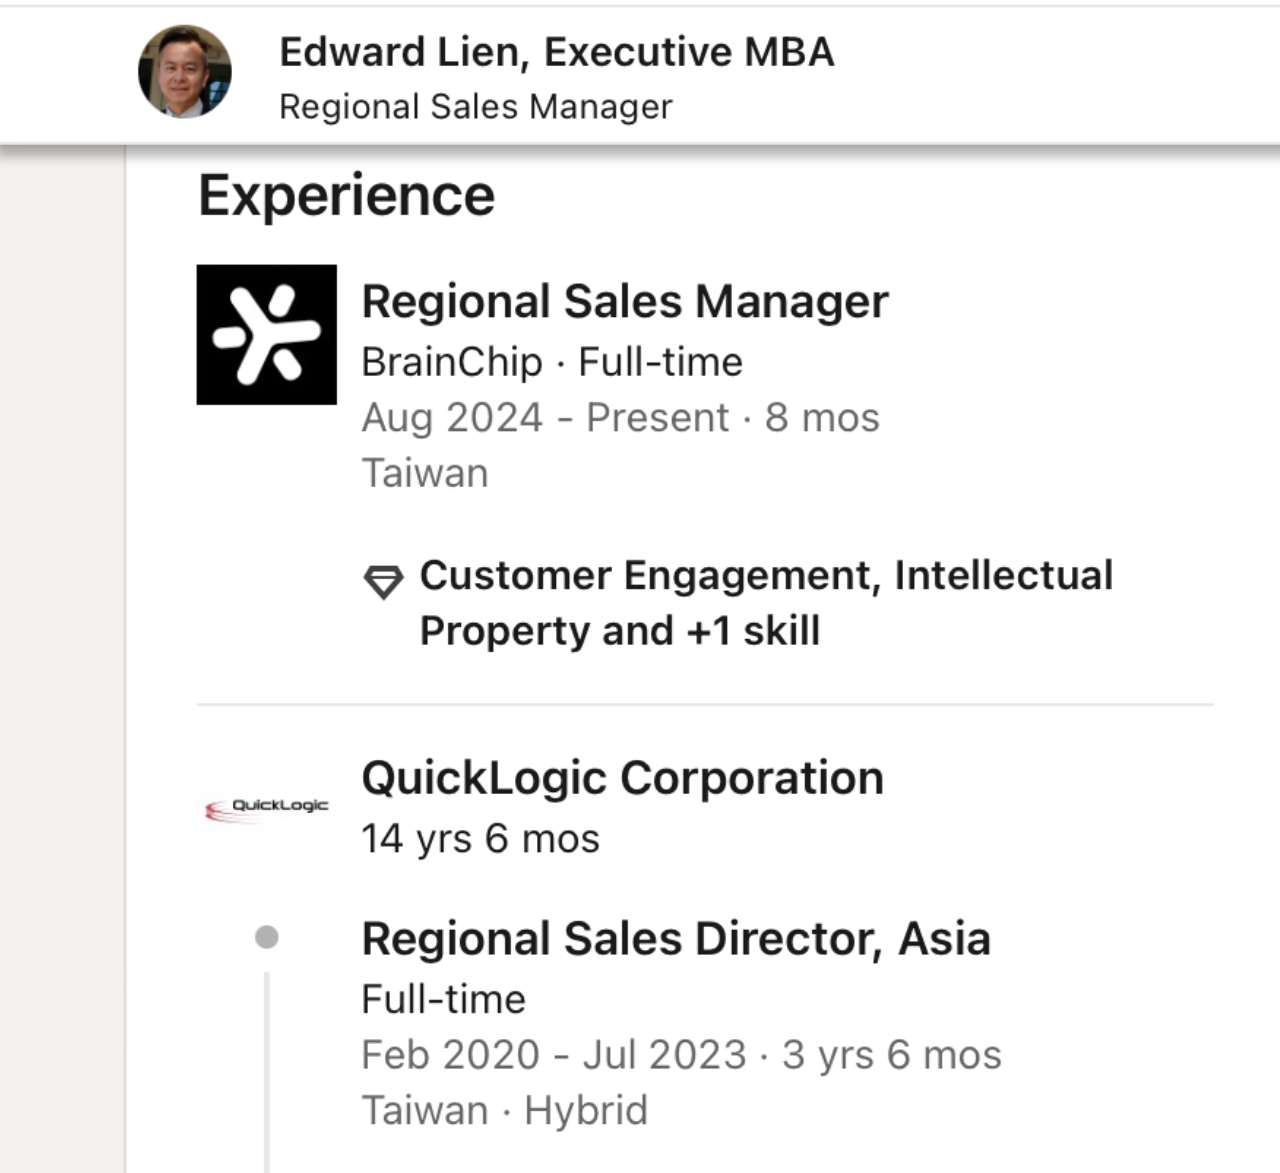The height and width of the screenshot is (1173, 1280).
Task: Click the Taiwan · Hybrid location text
Action: [x=504, y=1111]
